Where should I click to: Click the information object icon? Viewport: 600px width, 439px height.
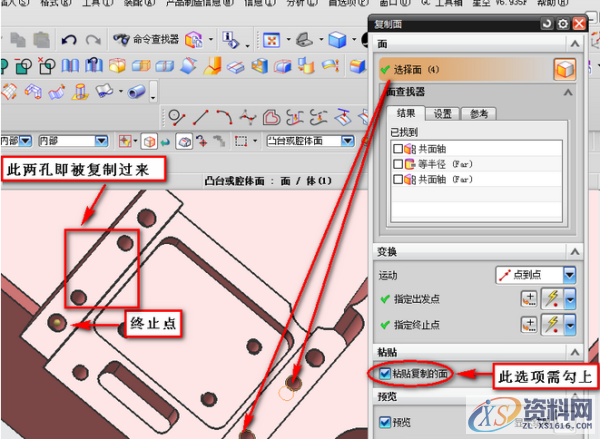231,40
